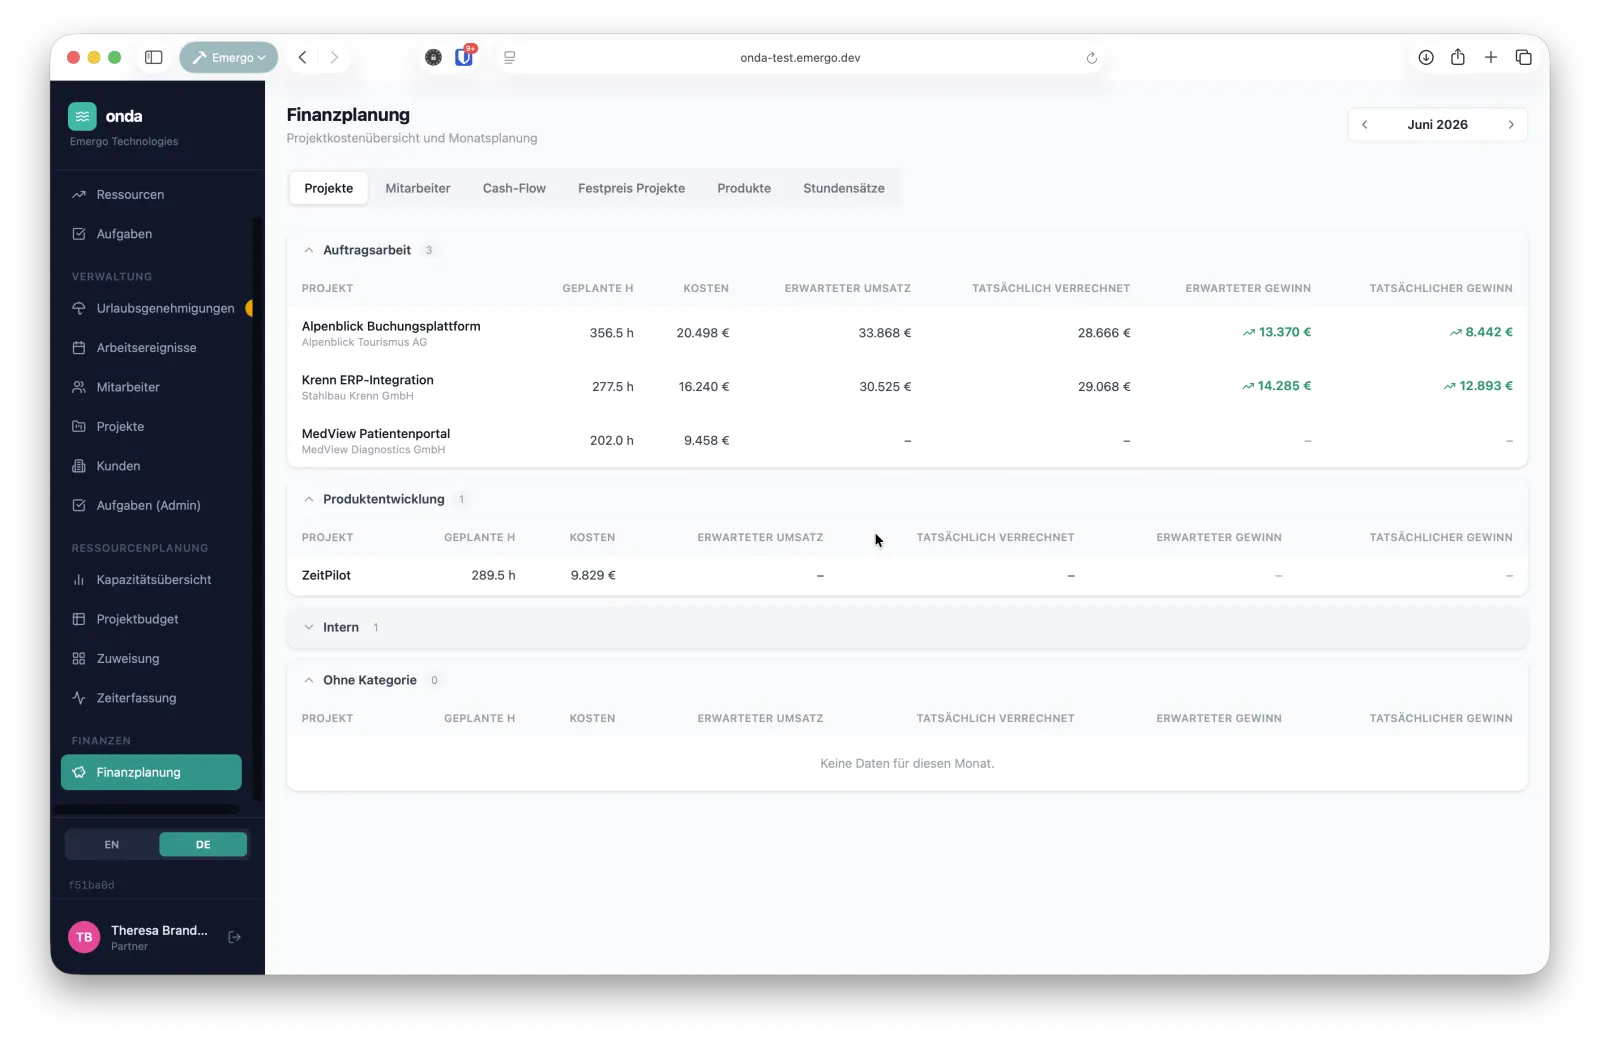Click the f51ba0d version hash

pyautogui.click(x=92, y=885)
